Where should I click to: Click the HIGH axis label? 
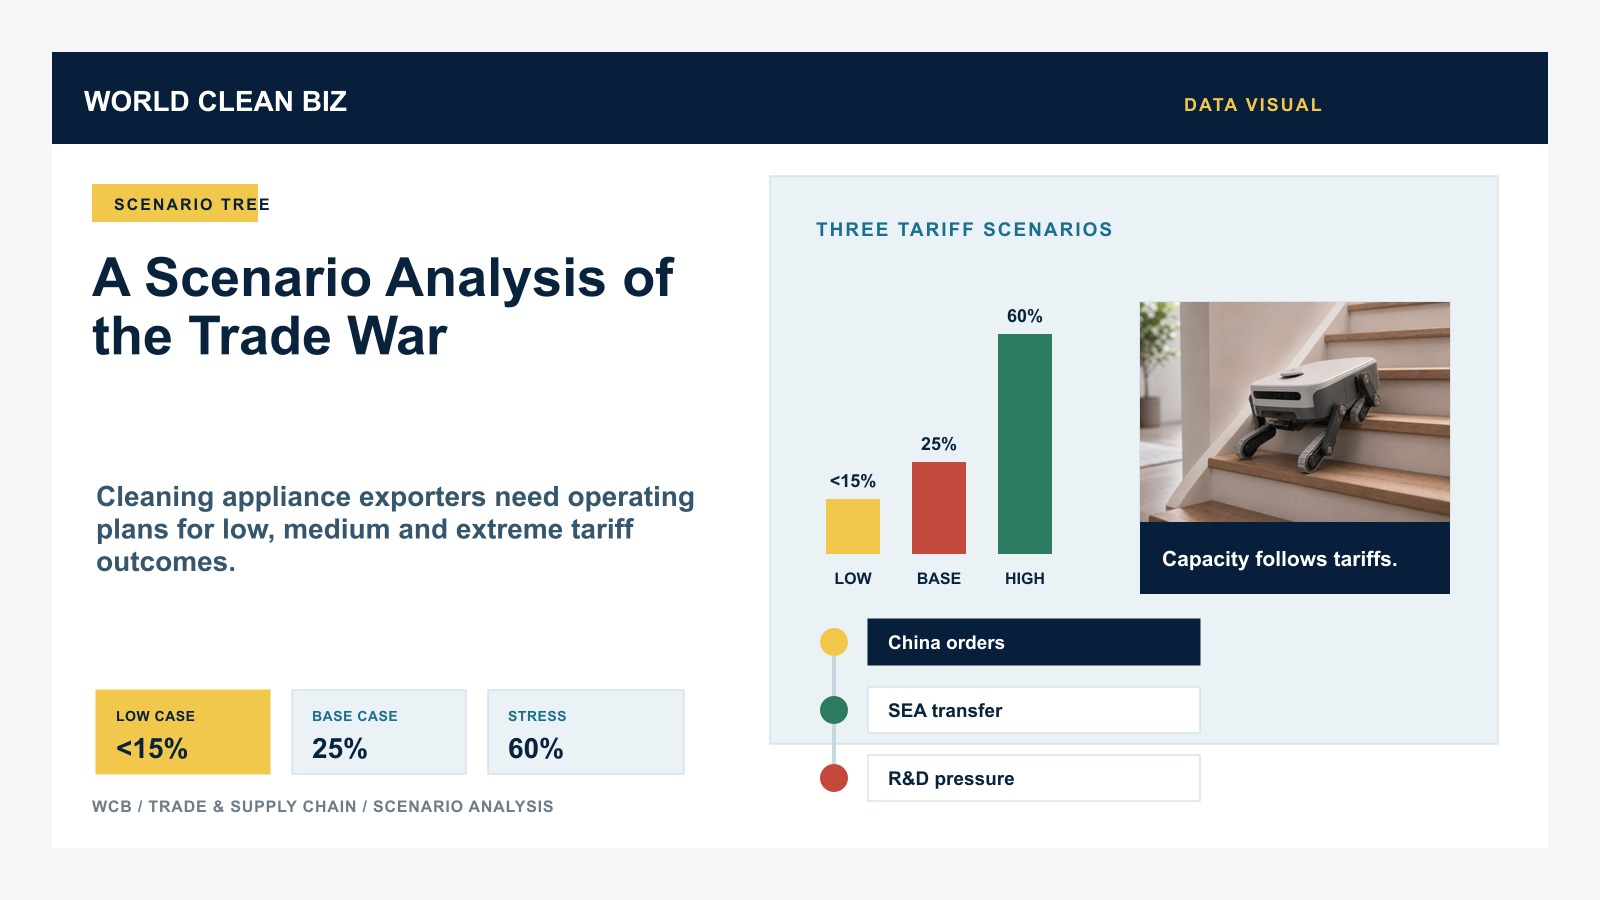click(1025, 578)
